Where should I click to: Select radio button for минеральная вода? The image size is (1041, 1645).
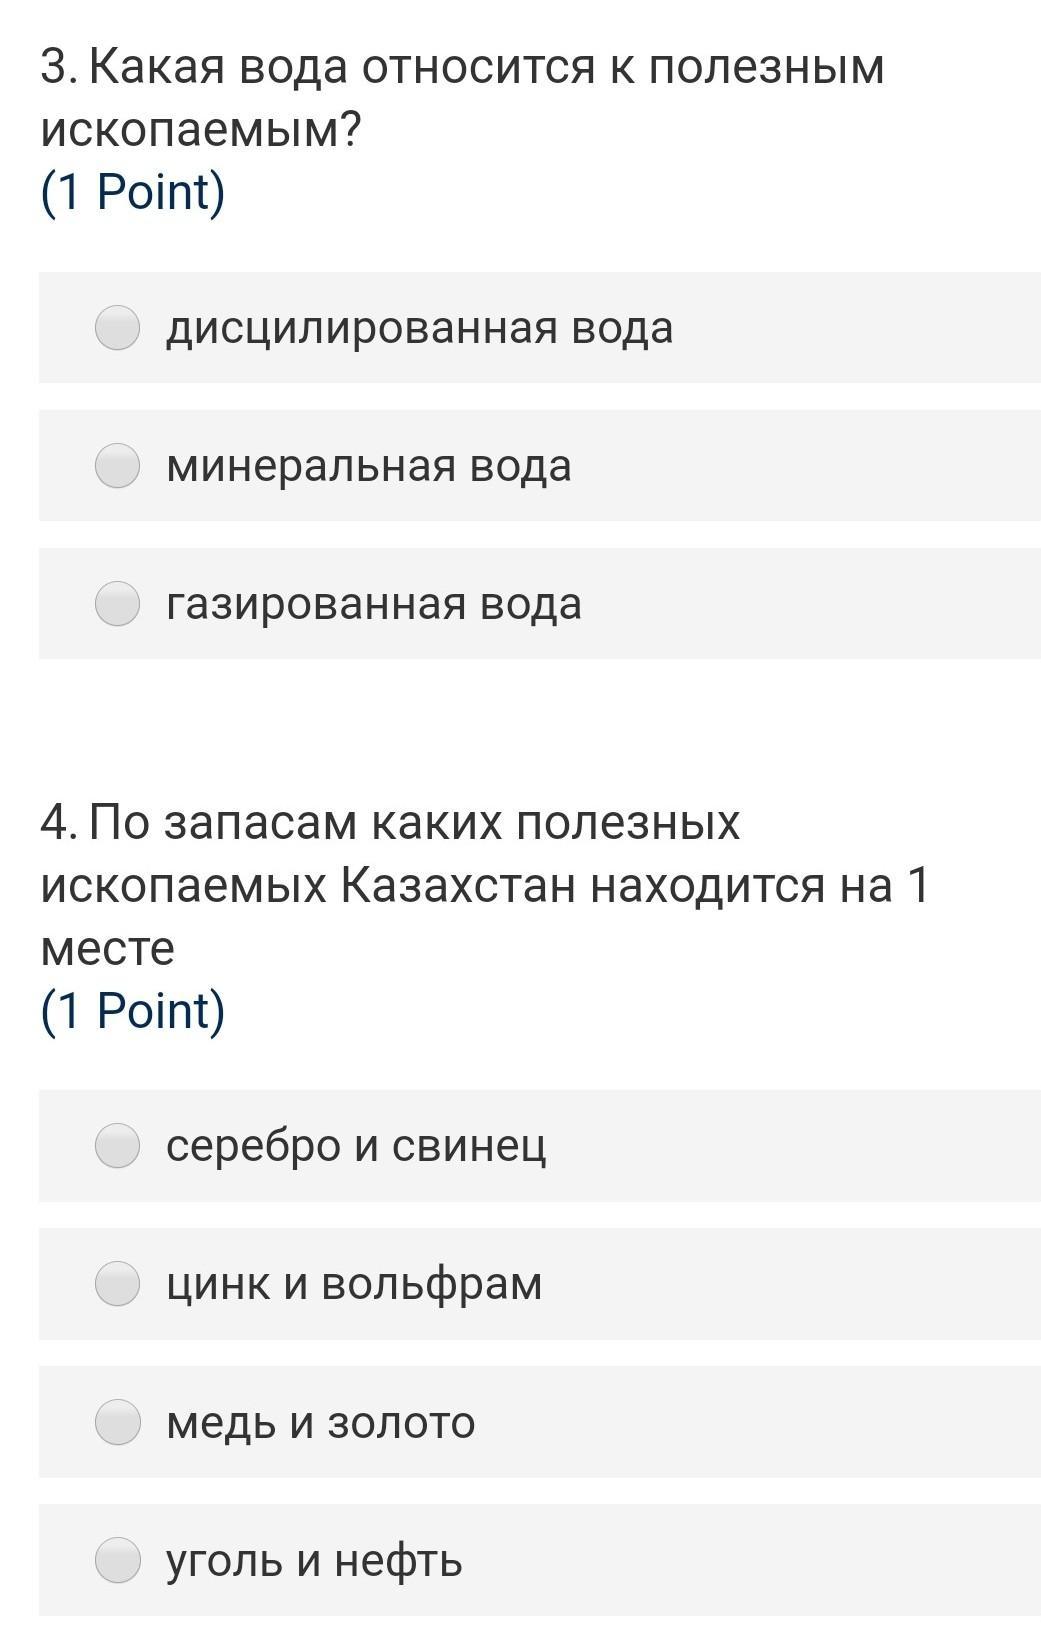[x=117, y=466]
